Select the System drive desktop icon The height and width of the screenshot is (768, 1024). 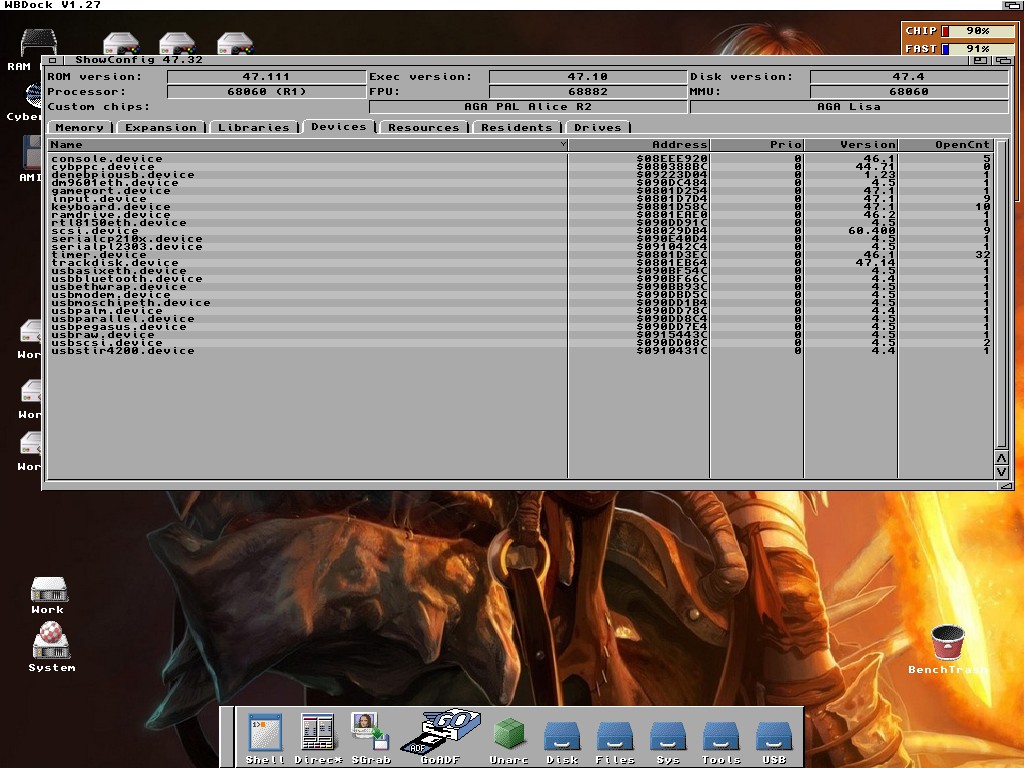(x=52, y=647)
